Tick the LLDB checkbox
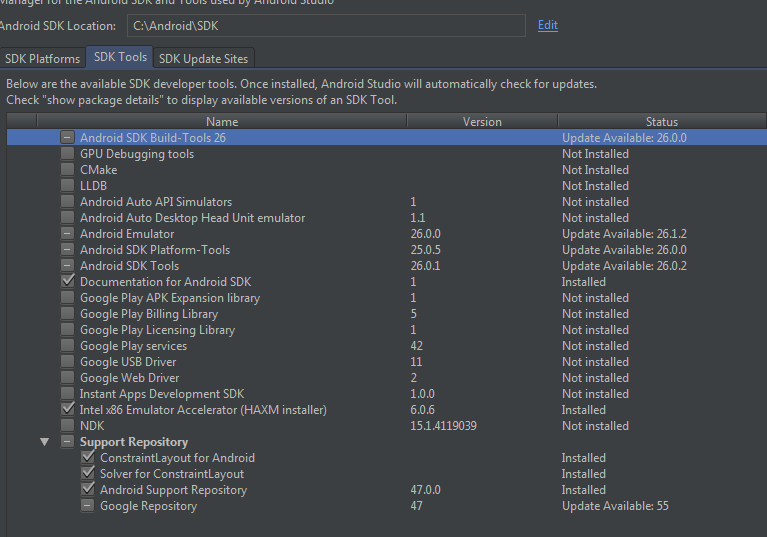The width and height of the screenshot is (767, 537). [x=68, y=185]
